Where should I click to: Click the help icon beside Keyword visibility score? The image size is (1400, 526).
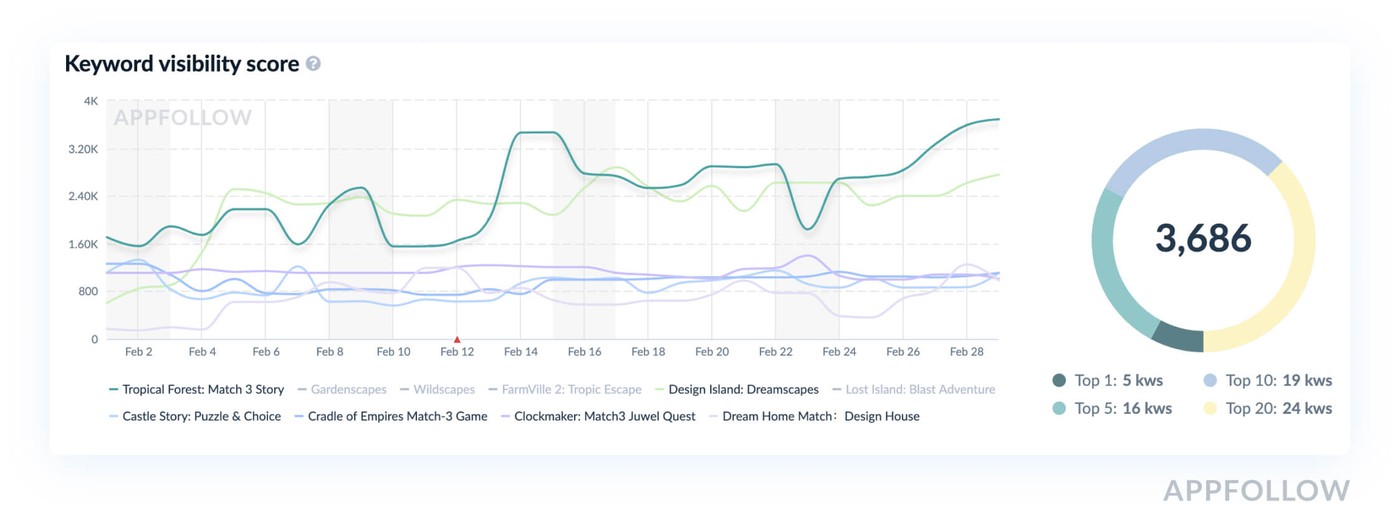(x=313, y=64)
